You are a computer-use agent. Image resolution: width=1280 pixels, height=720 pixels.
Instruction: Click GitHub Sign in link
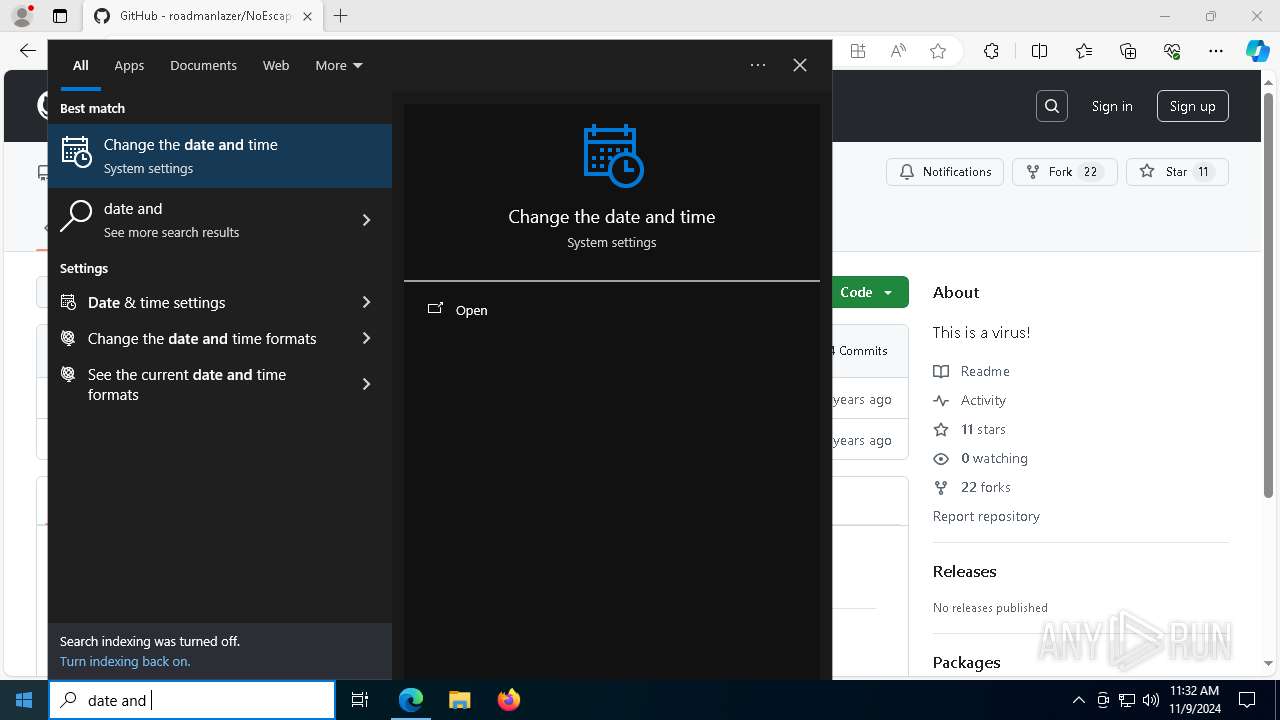click(x=1112, y=106)
